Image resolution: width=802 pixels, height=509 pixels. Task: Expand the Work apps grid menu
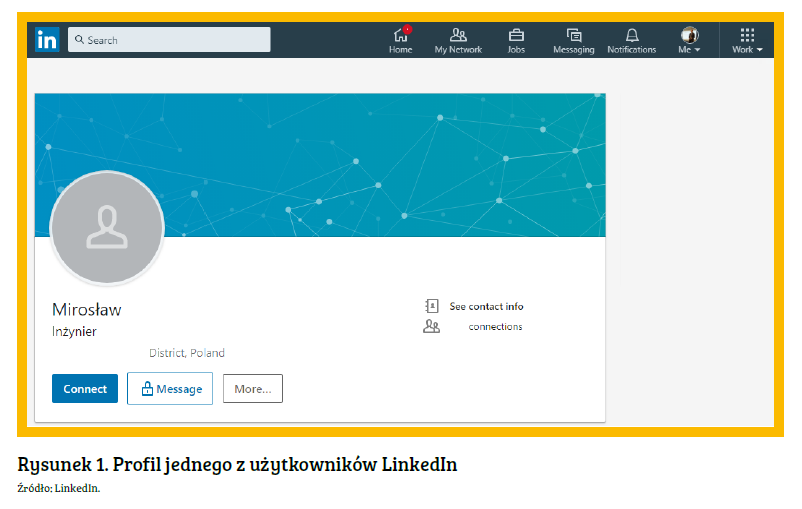click(x=747, y=40)
